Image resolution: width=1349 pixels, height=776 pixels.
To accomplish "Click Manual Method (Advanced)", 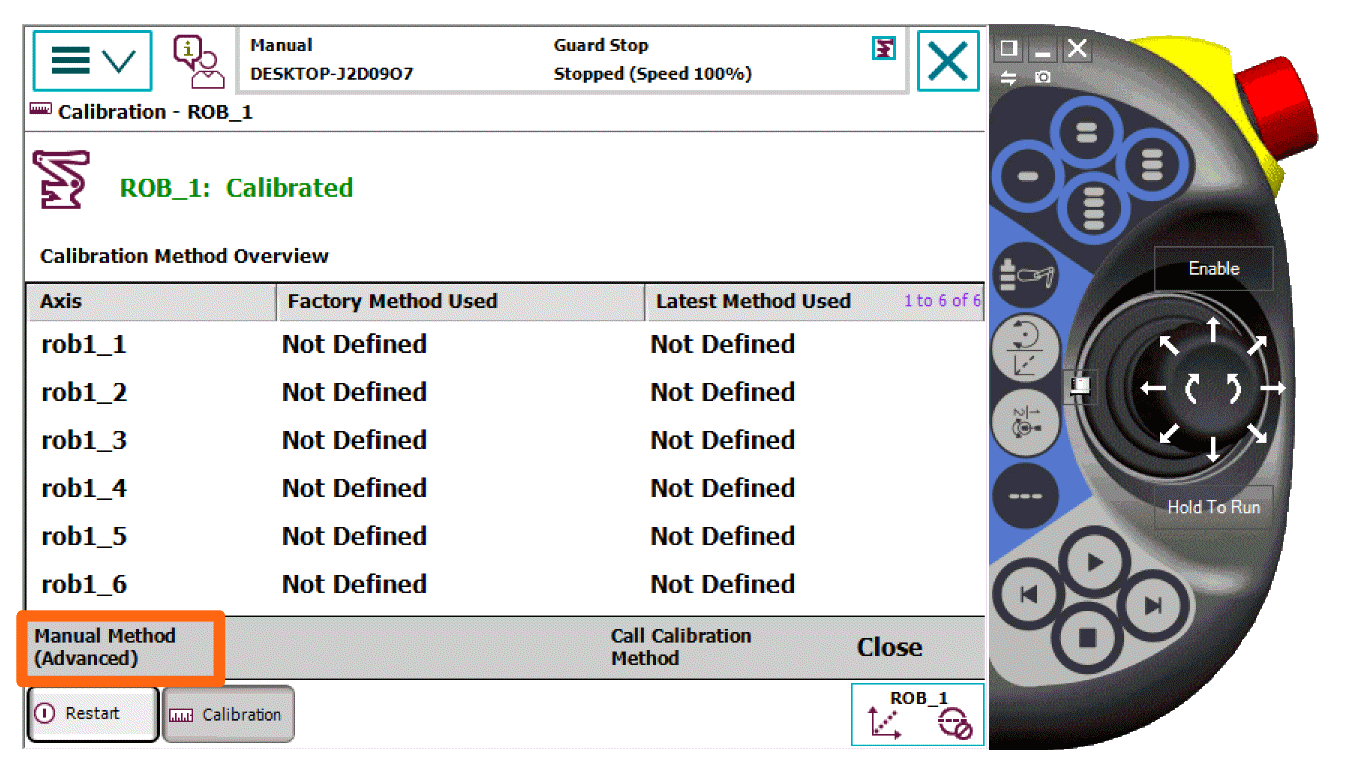I will tap(120, 648).
